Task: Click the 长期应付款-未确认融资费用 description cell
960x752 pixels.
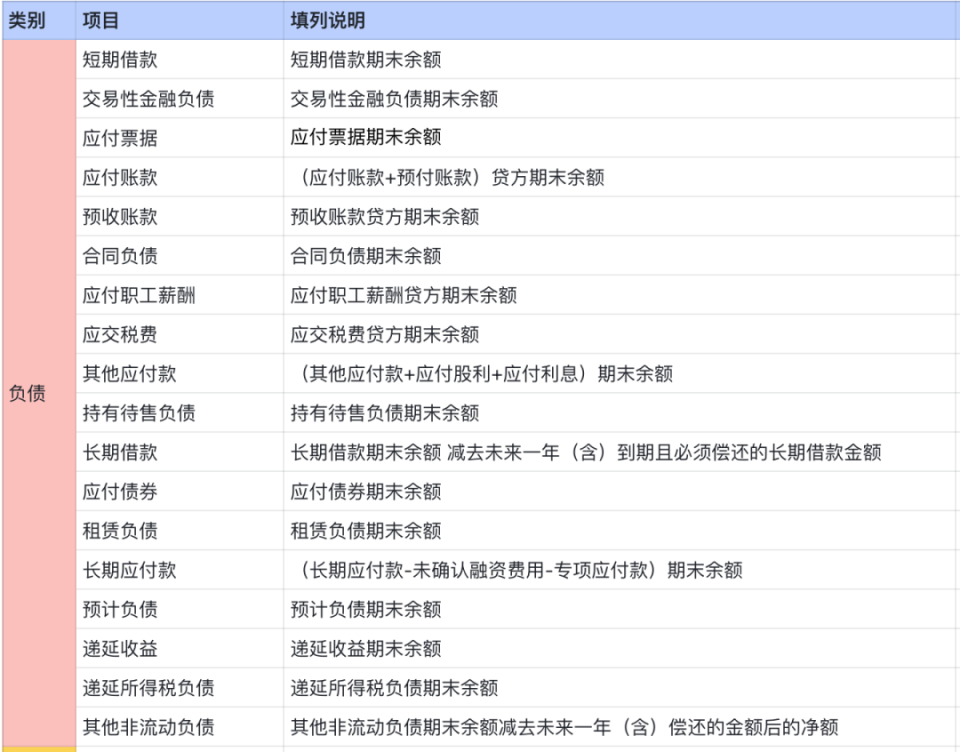Action: [621, 570]
